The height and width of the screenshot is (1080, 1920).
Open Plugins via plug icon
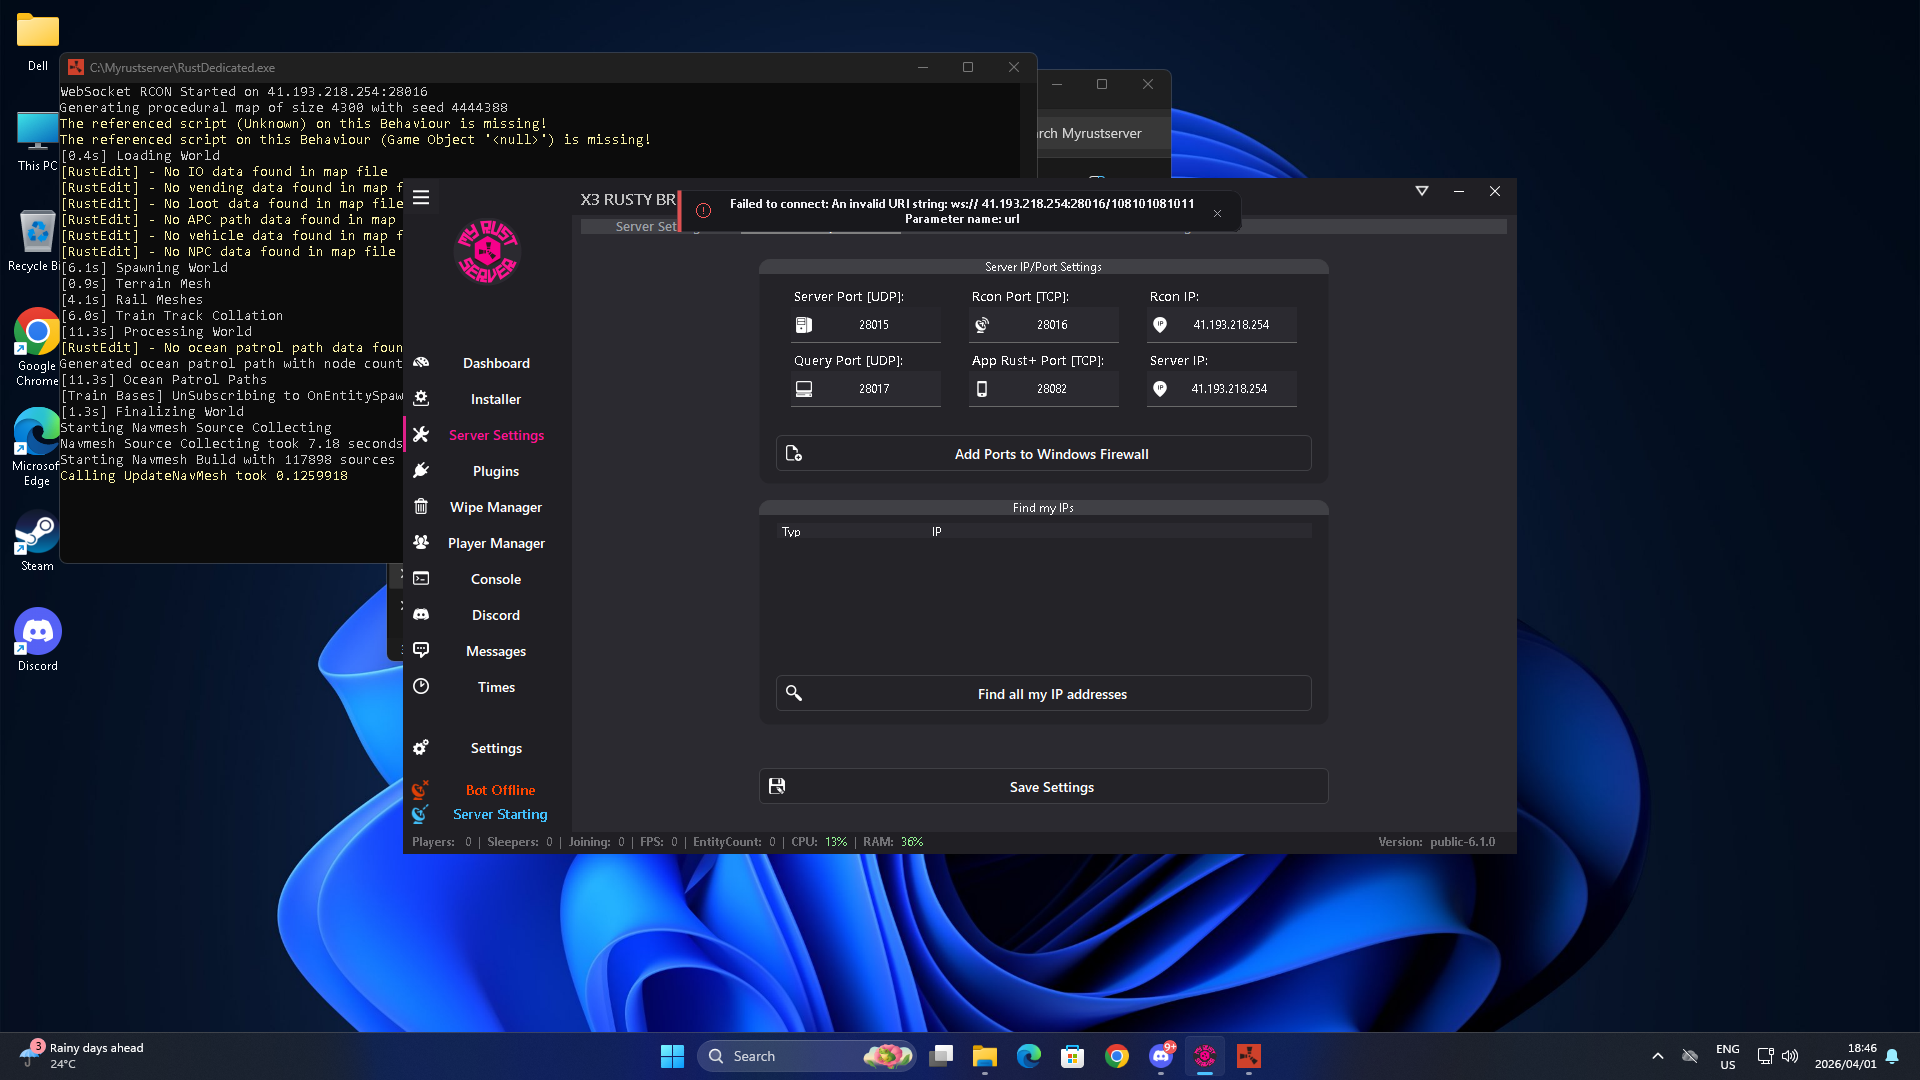tap(421, 471)
